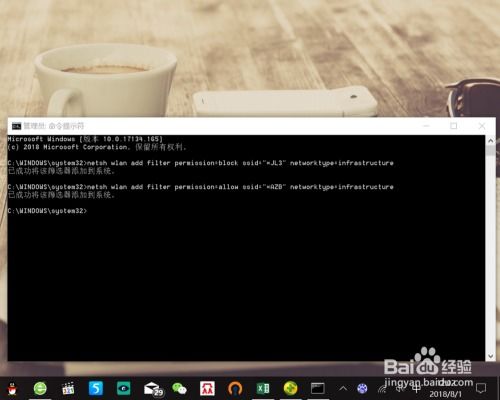This screenshot has width=500, height=400.
Task: Click the 2018/8/1 date clock
Action: (x=445, y=394)
